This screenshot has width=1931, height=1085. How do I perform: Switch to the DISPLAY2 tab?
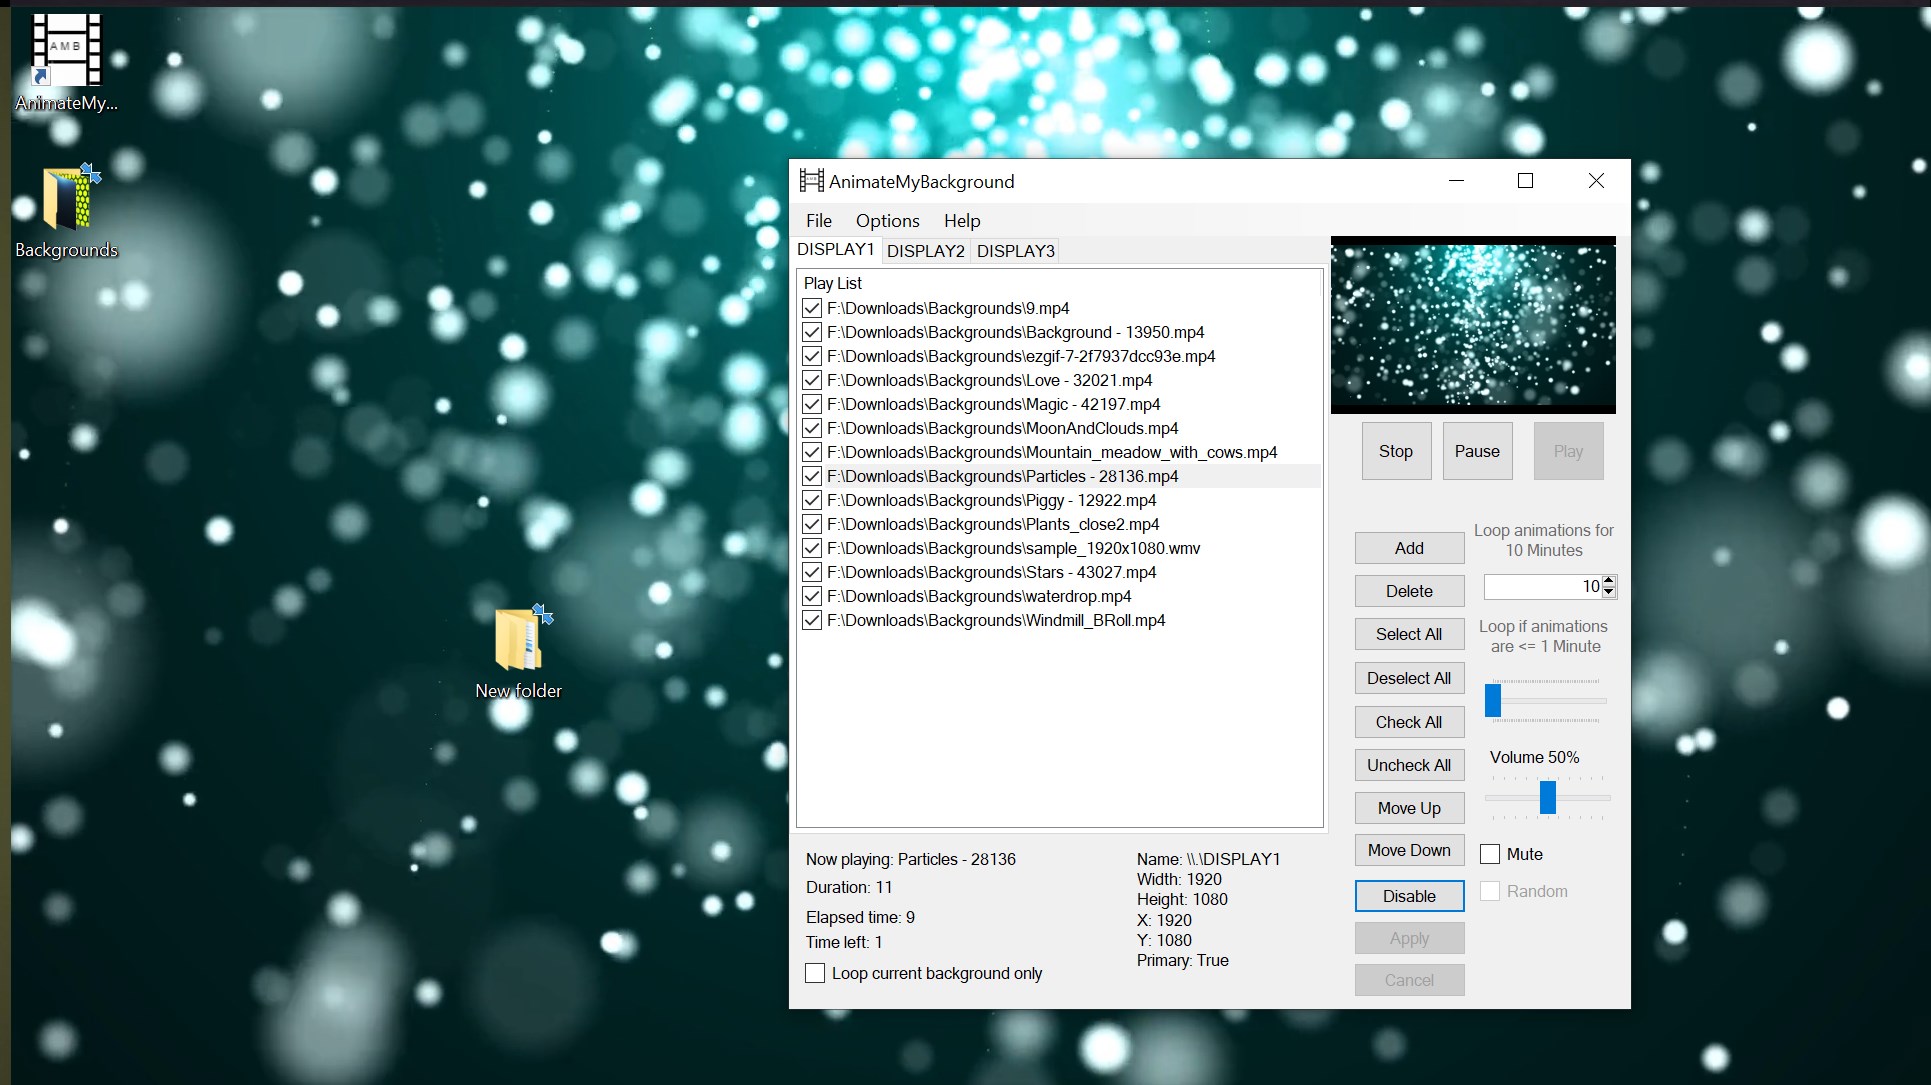pyautogui.click(x=925, y=251)
